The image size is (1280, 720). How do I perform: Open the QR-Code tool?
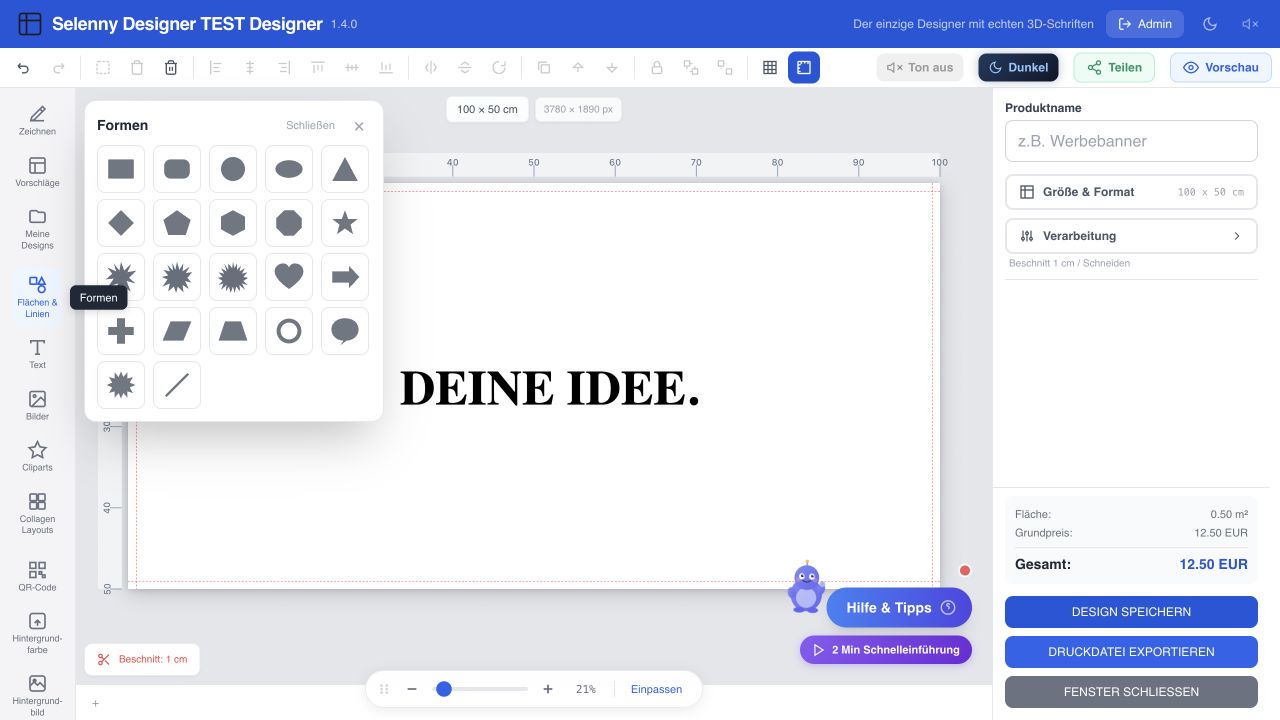37,576
